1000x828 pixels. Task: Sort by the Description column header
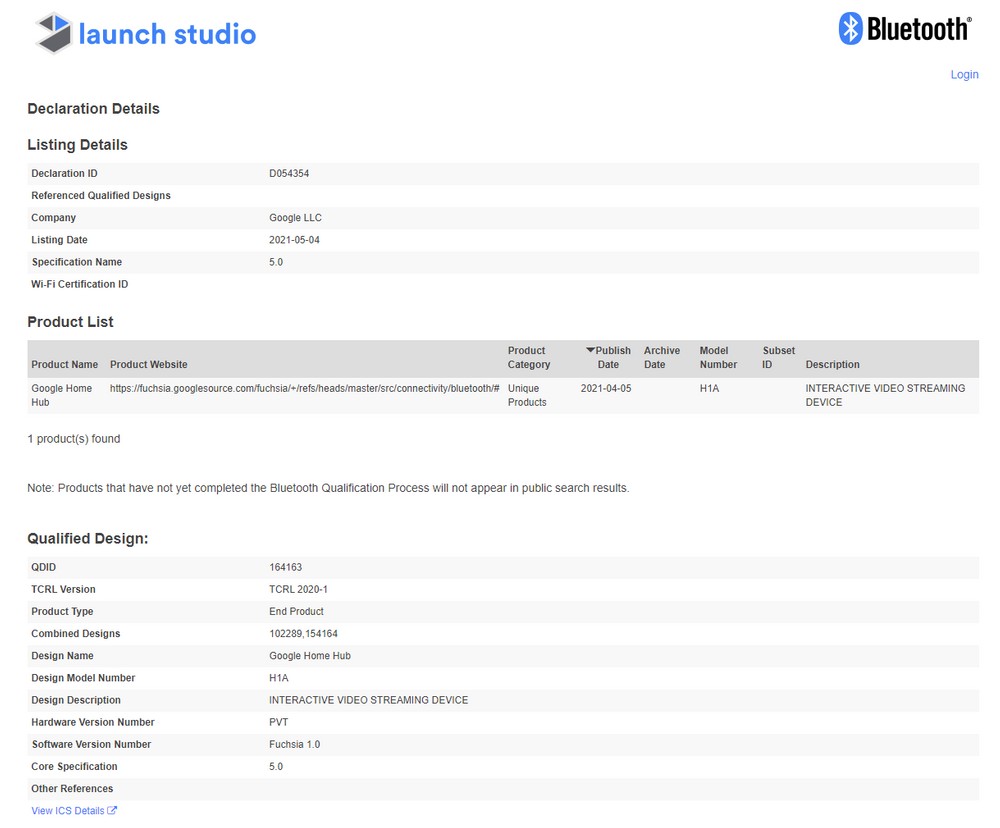pos(832,364)
